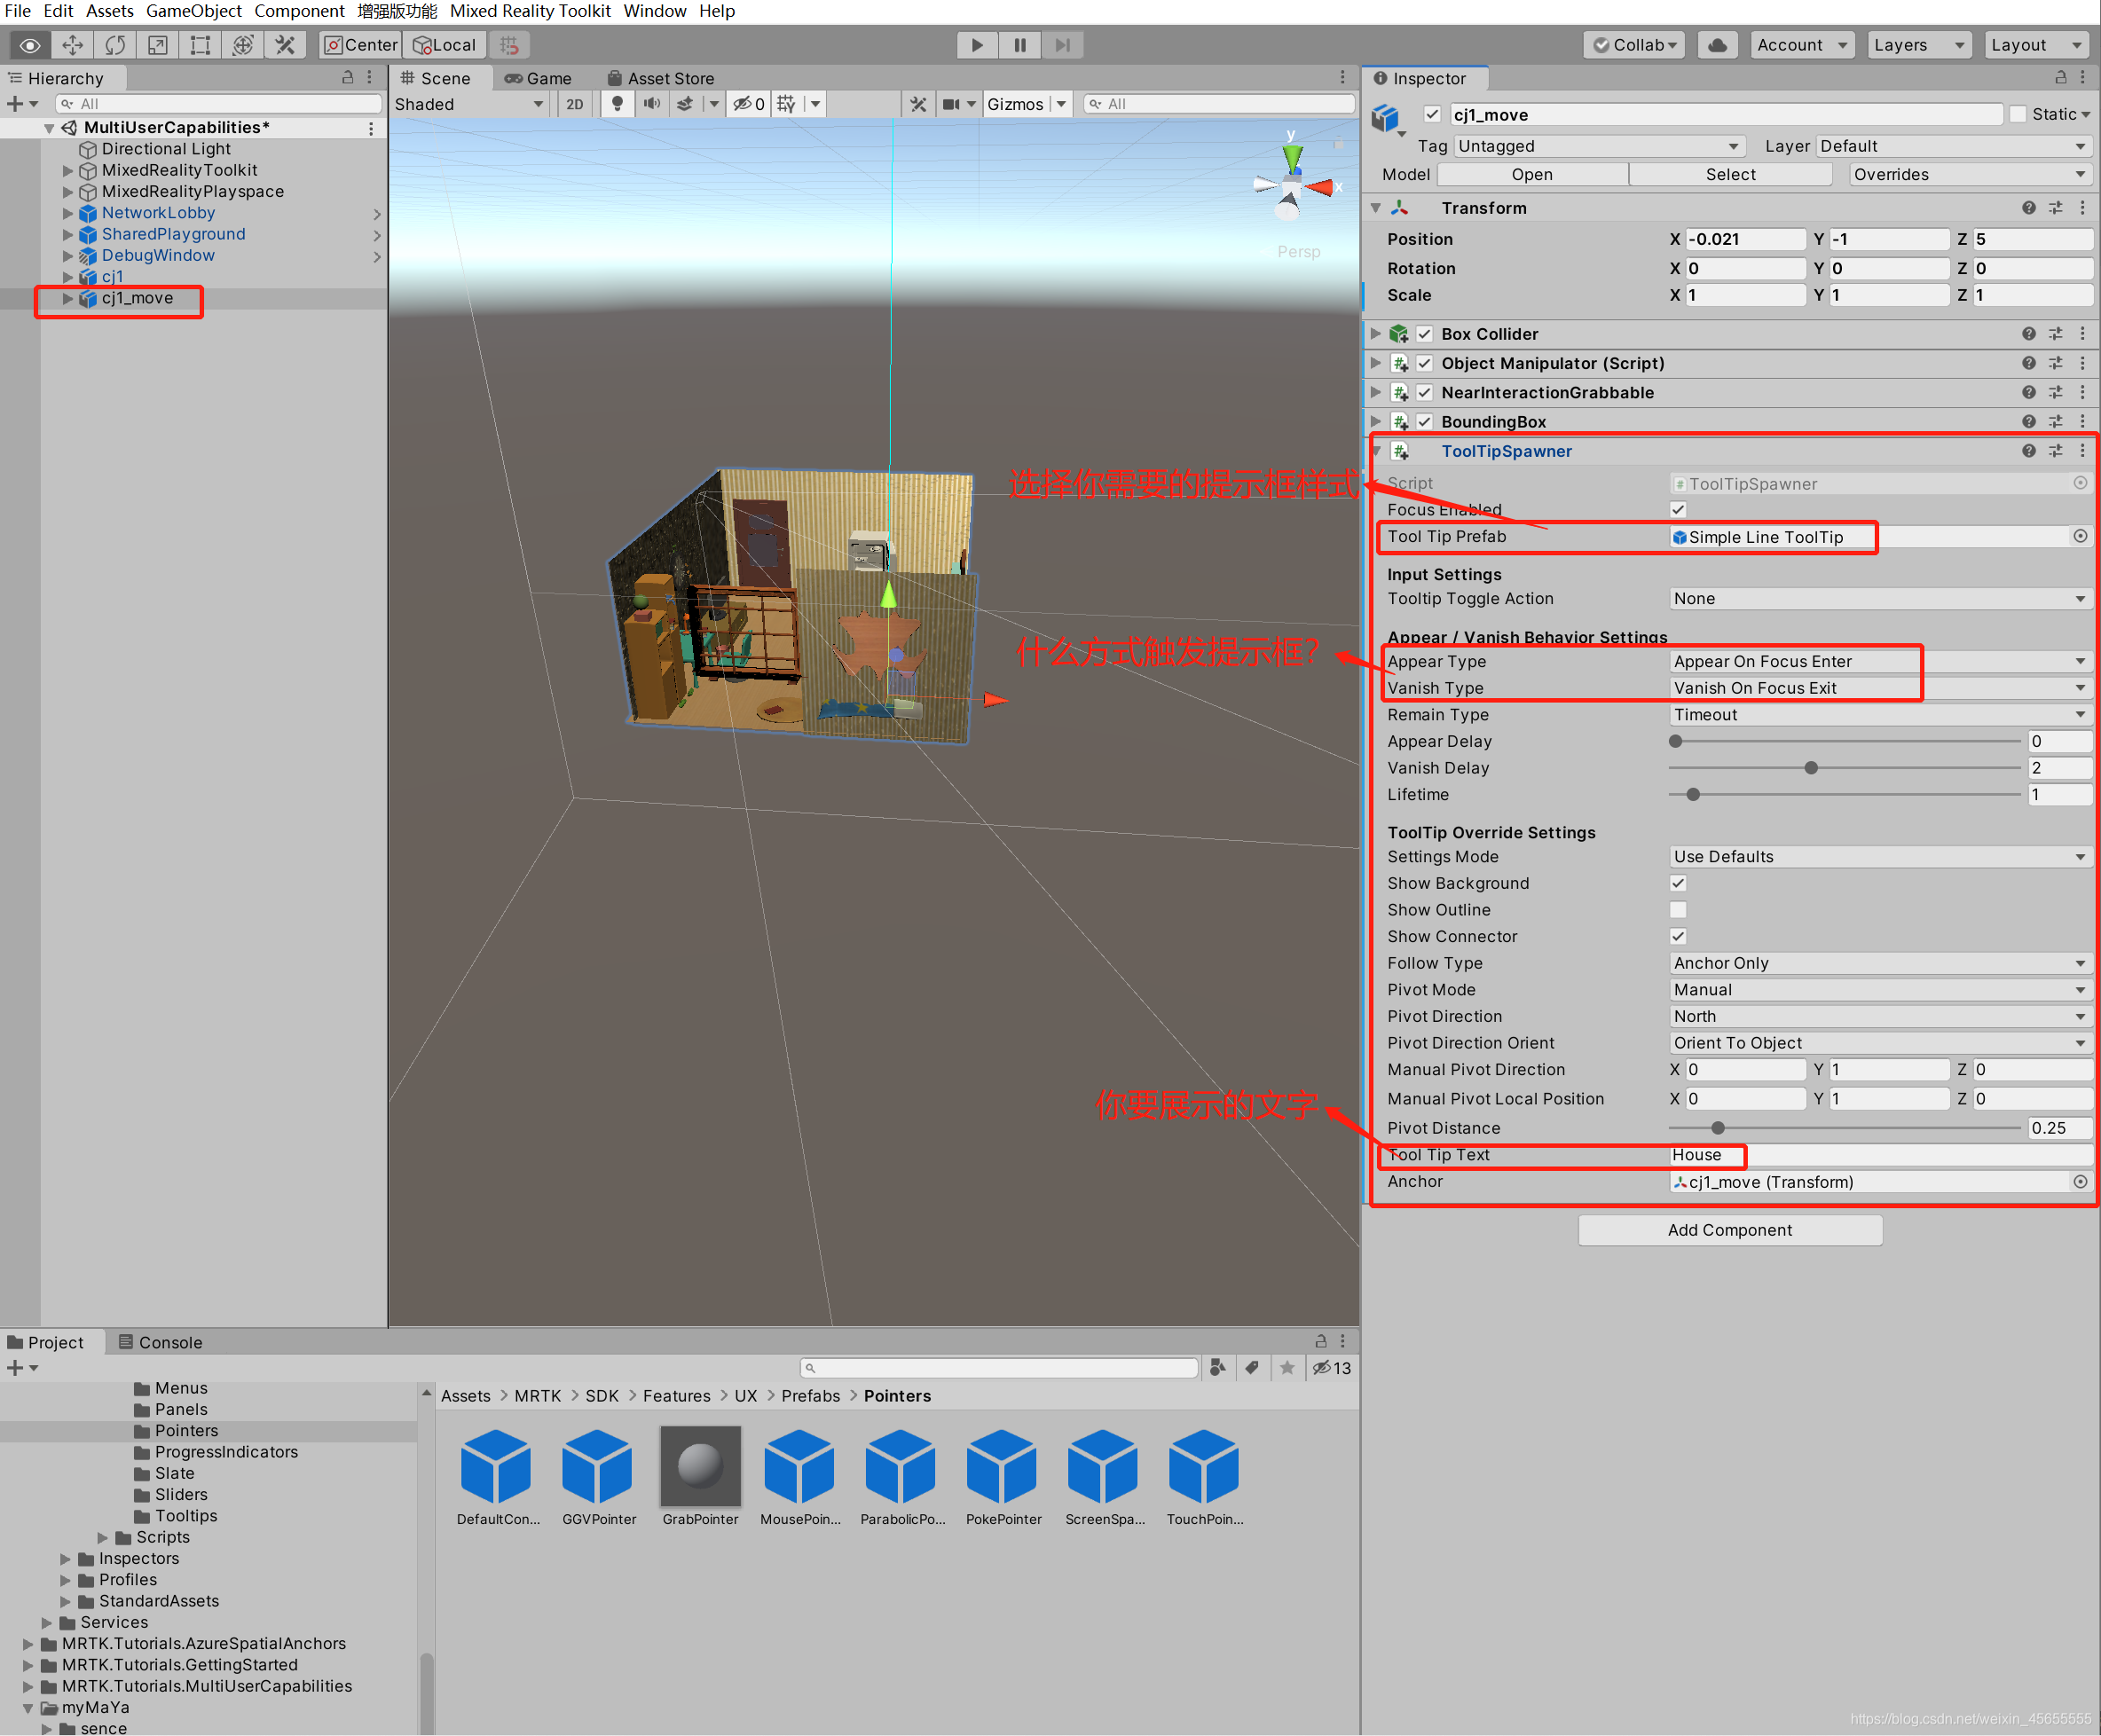Uncheck the Show Background checkbox
The width and height of the screenshot is (2101, 1736).
1678,883
